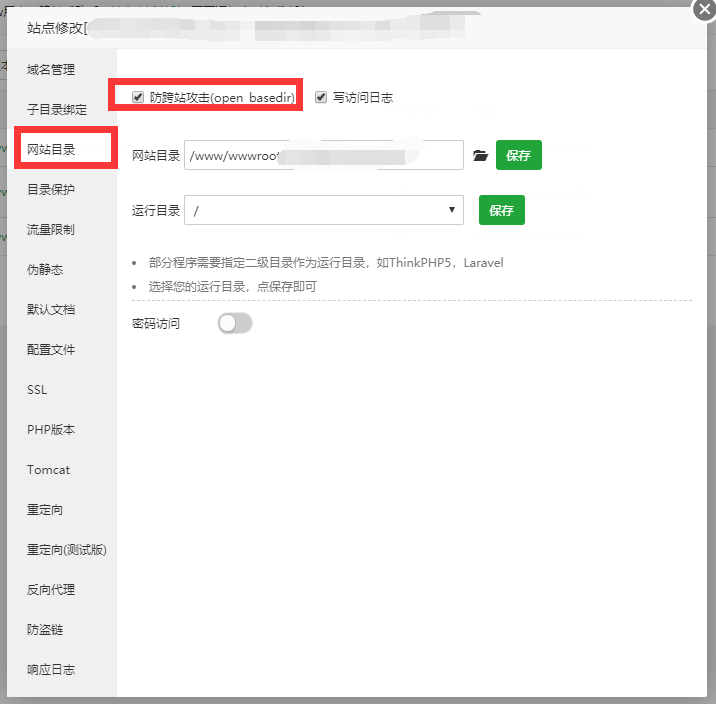The image size is (716, 704).
Task: Open the 配置文件 tab
Action: point(51,350)
